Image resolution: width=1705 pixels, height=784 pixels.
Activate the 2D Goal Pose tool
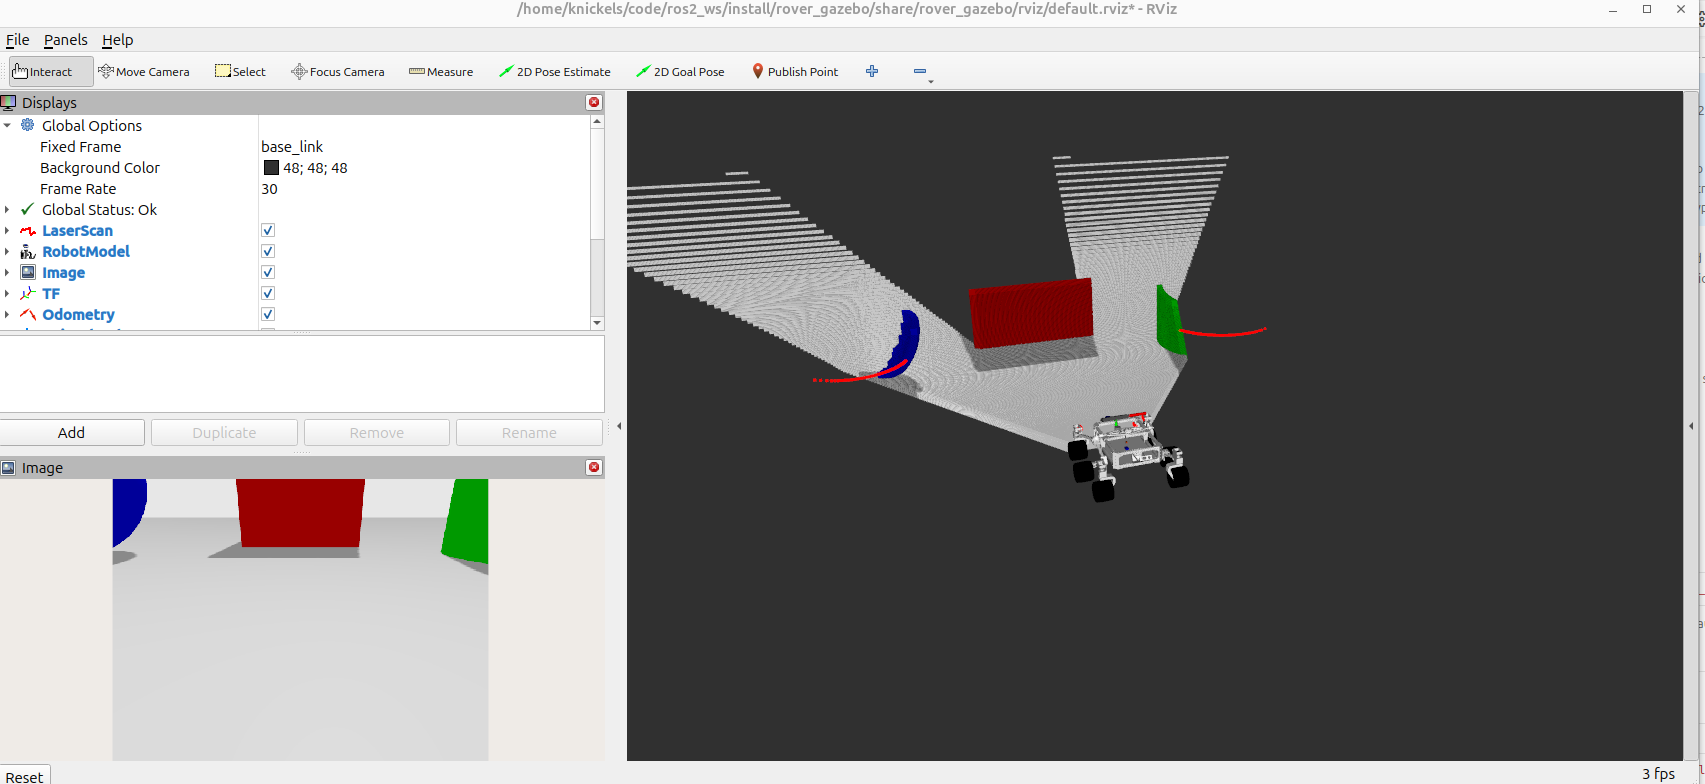pyautogui.click(x=680, y=72)
